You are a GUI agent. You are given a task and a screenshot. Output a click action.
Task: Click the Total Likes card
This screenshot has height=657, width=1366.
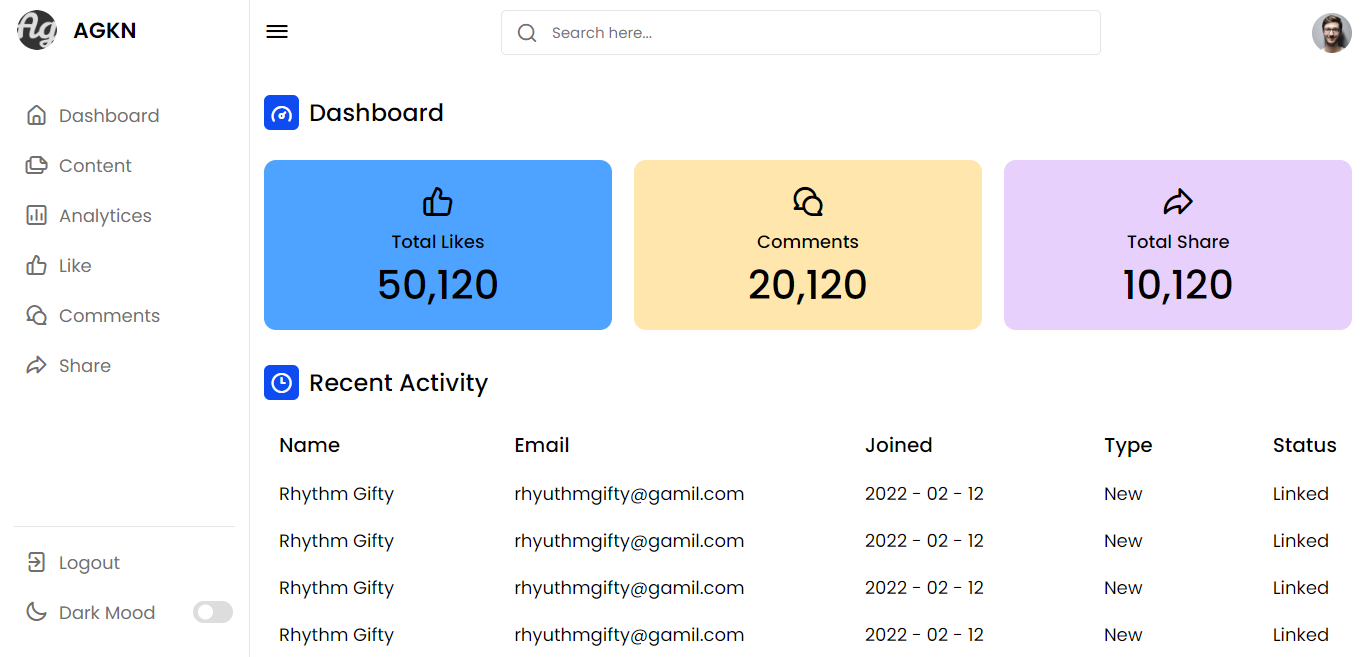[437, 244]
